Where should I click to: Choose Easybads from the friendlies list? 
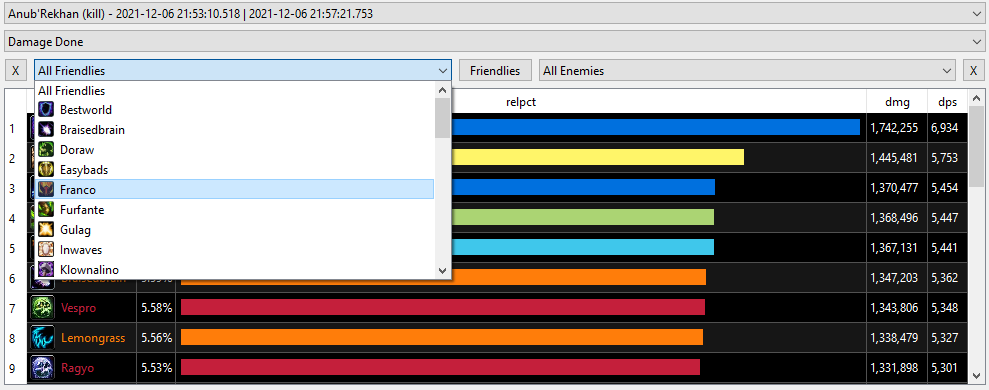pyautogui.click(x=235, y=170)
